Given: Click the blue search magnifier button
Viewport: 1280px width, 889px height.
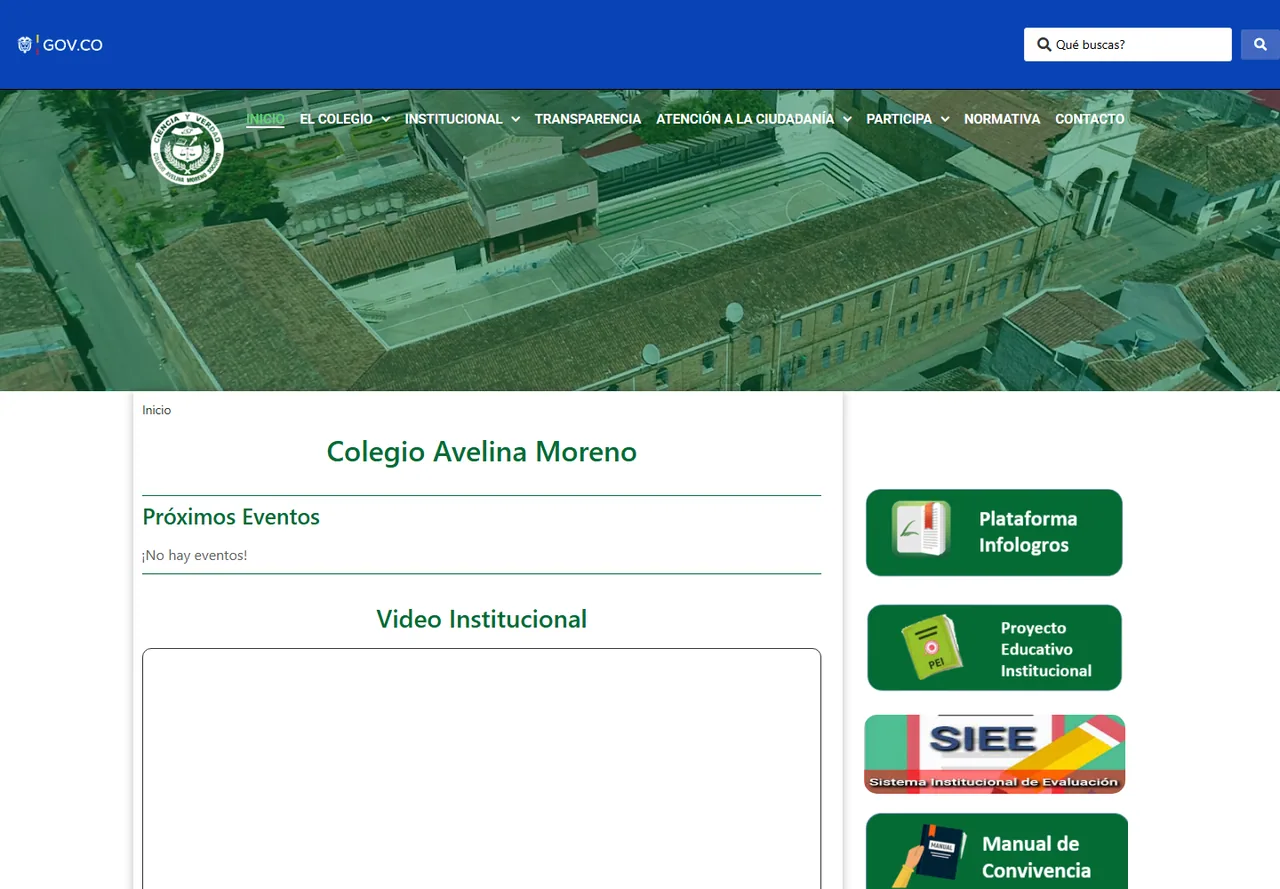Looking at the screenshot, I should tap(1260, 45).
